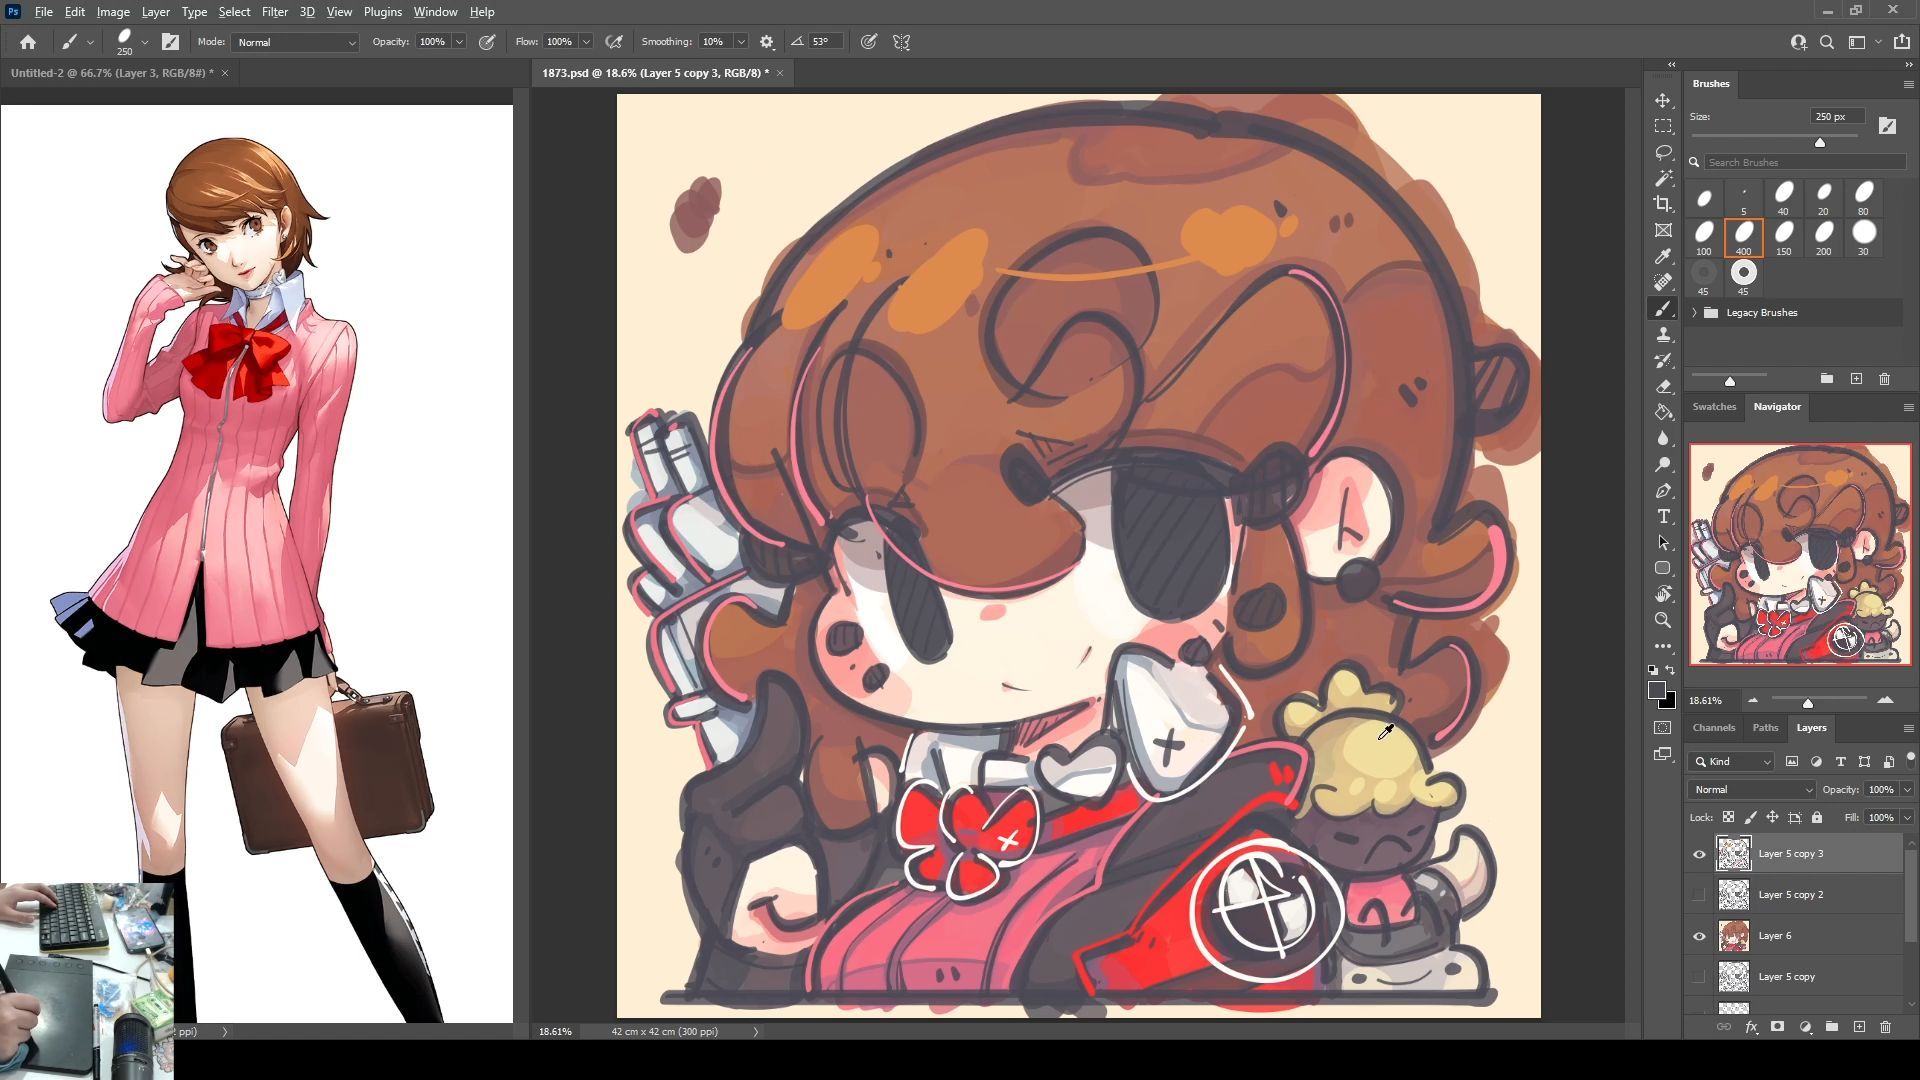Open brush preset picker dropdown

point(145,42)
